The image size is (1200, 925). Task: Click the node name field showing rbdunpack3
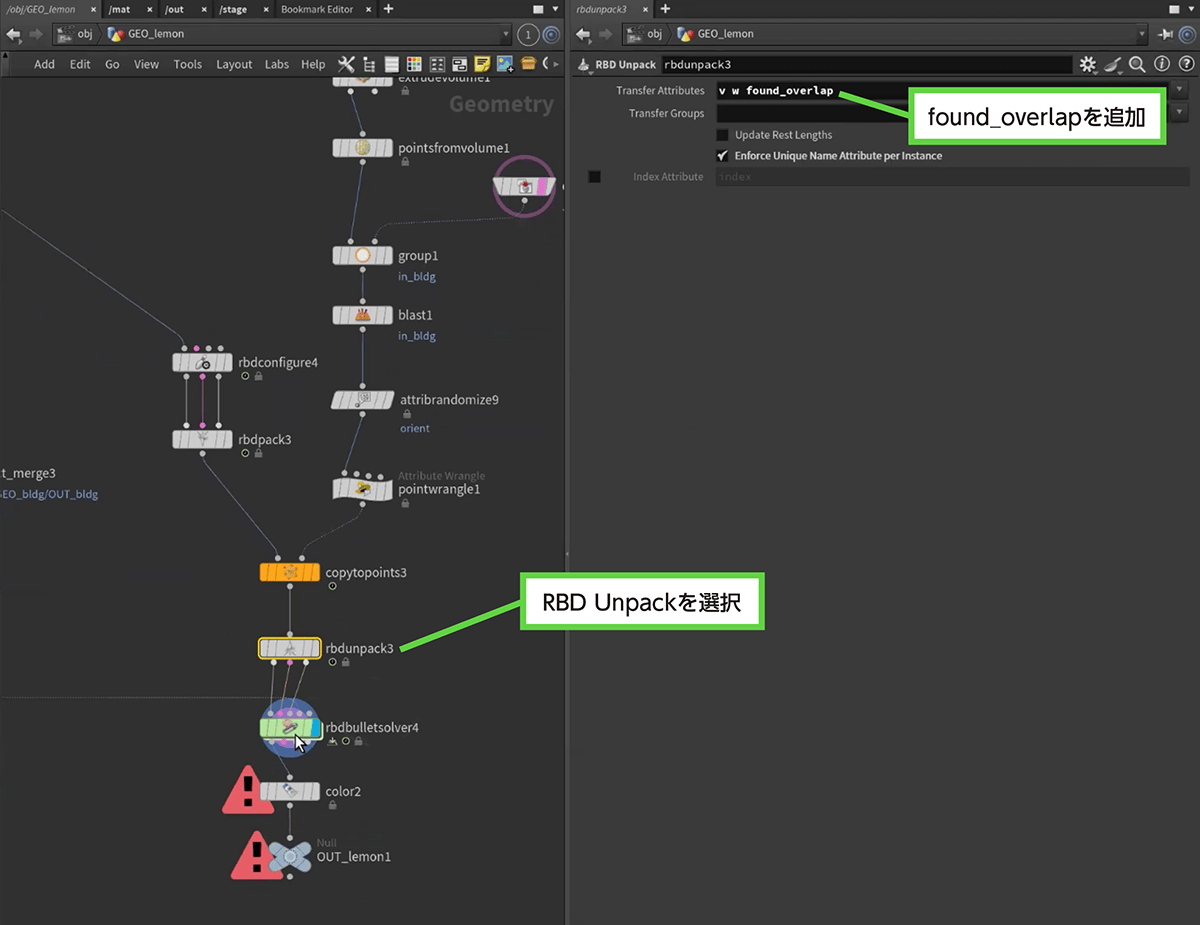(865, 65)
